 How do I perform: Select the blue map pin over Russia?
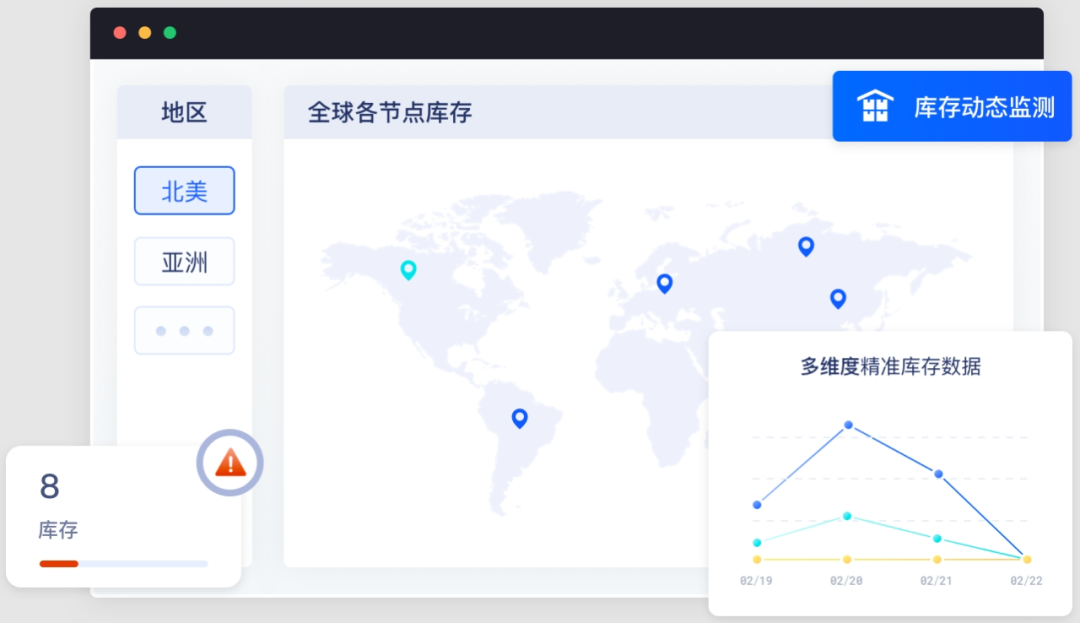point(806,246)
